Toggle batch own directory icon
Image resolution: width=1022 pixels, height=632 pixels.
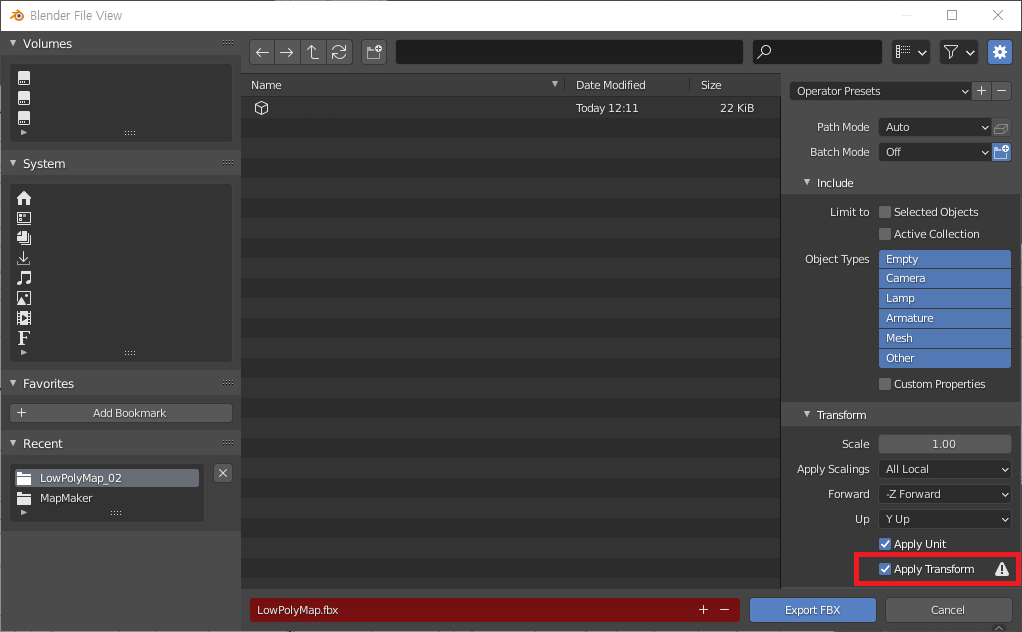click(1001, 152)
